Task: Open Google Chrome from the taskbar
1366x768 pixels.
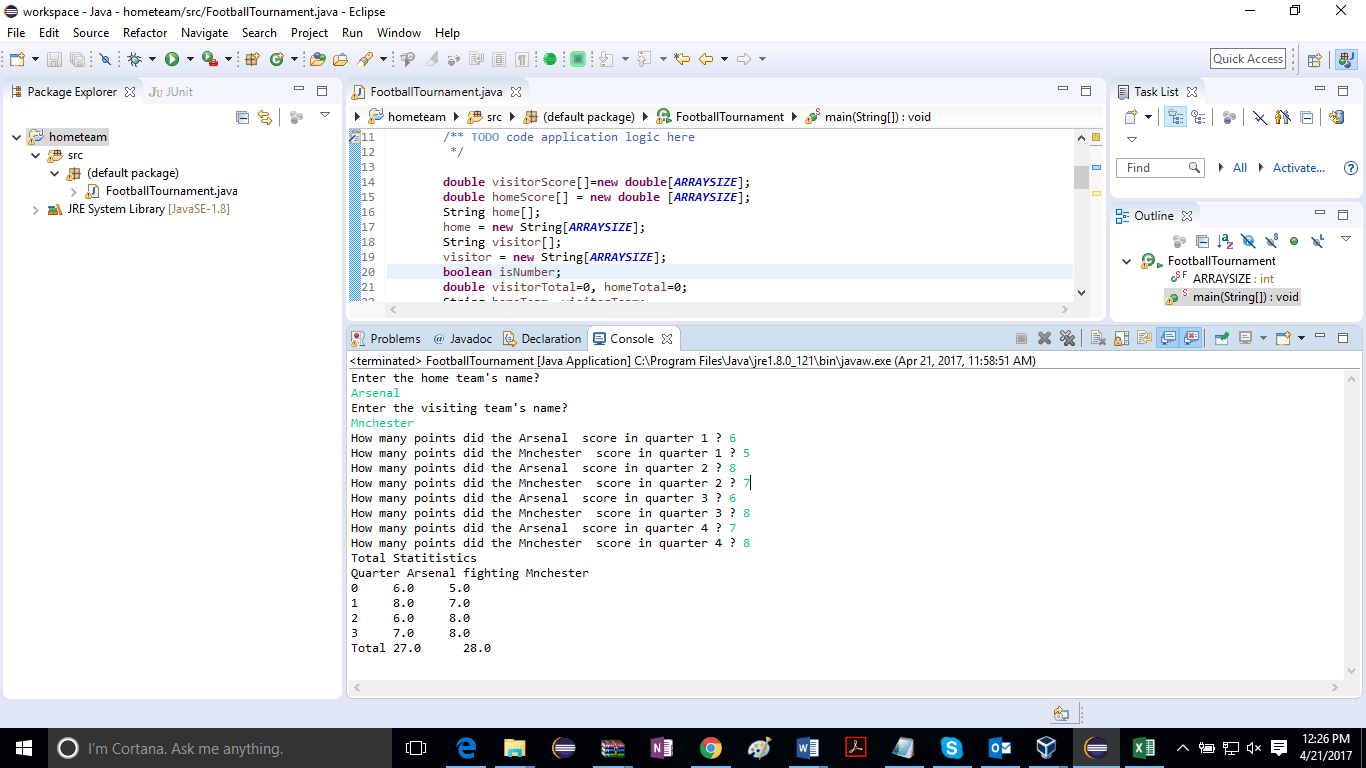Action: pyautogui.click(x=711, y=748)
